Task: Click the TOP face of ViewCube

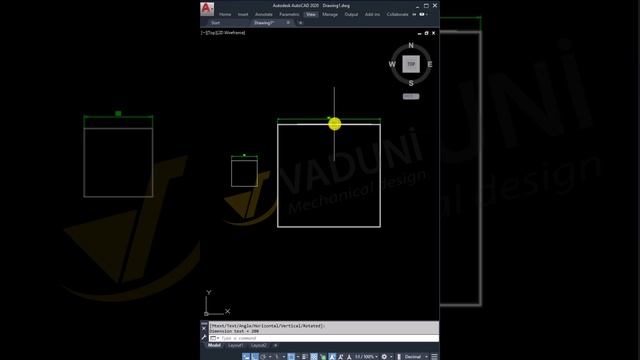Action: pos(411,64)
